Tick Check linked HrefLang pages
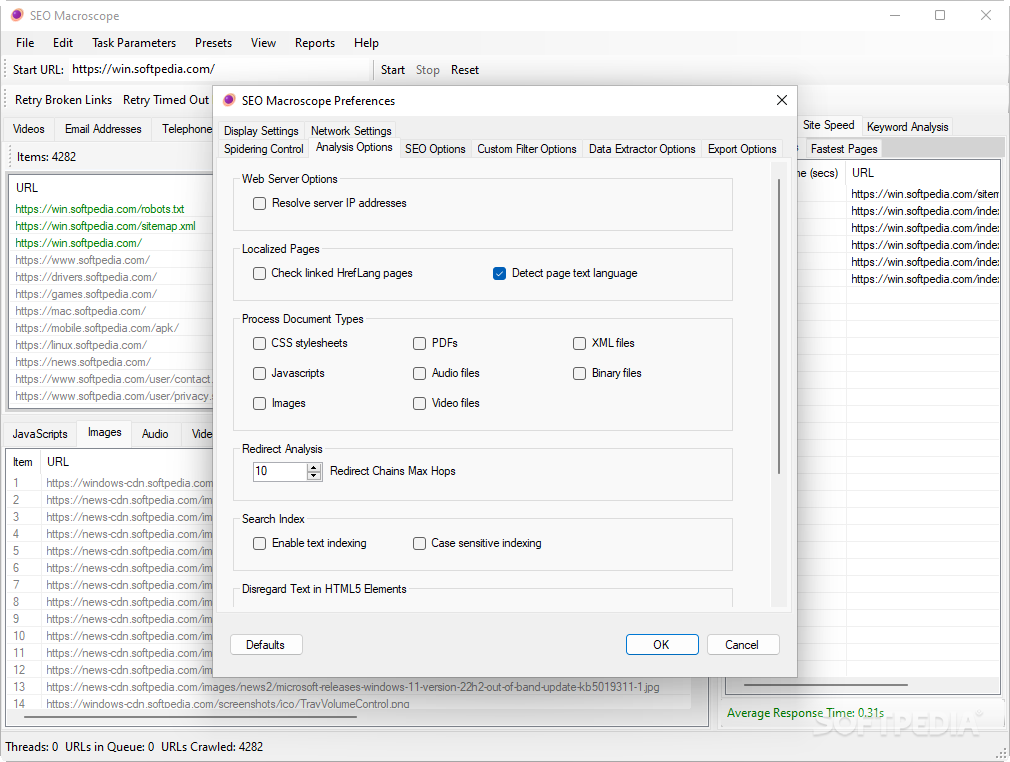1010x762 pixels. click(260, 273)
